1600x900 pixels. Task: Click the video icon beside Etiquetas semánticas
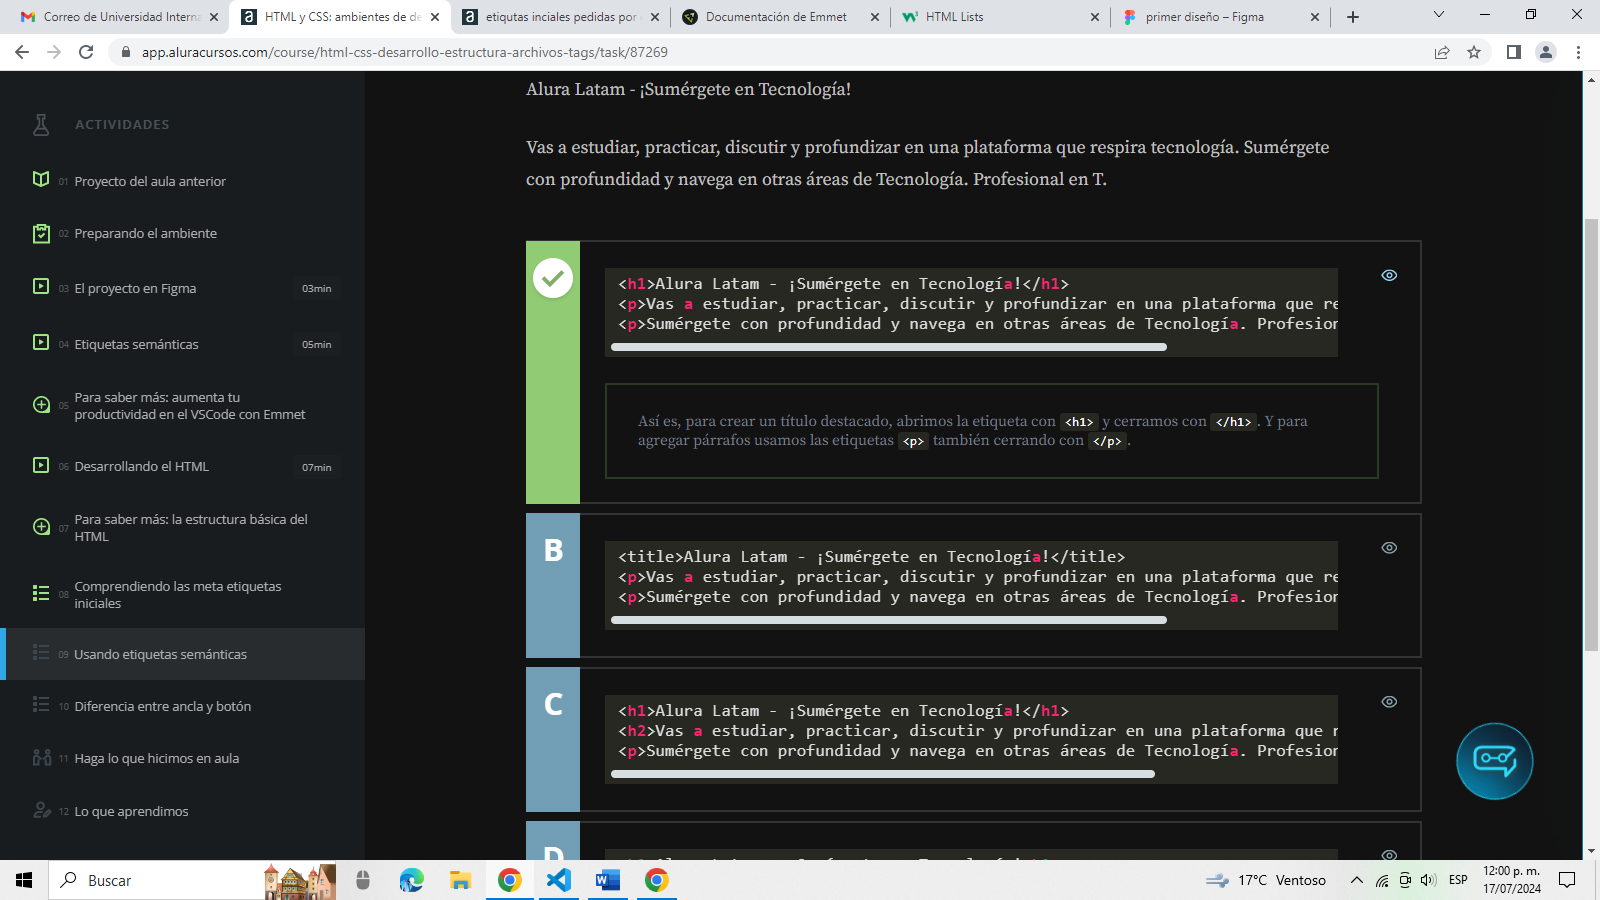pos(41,342)
